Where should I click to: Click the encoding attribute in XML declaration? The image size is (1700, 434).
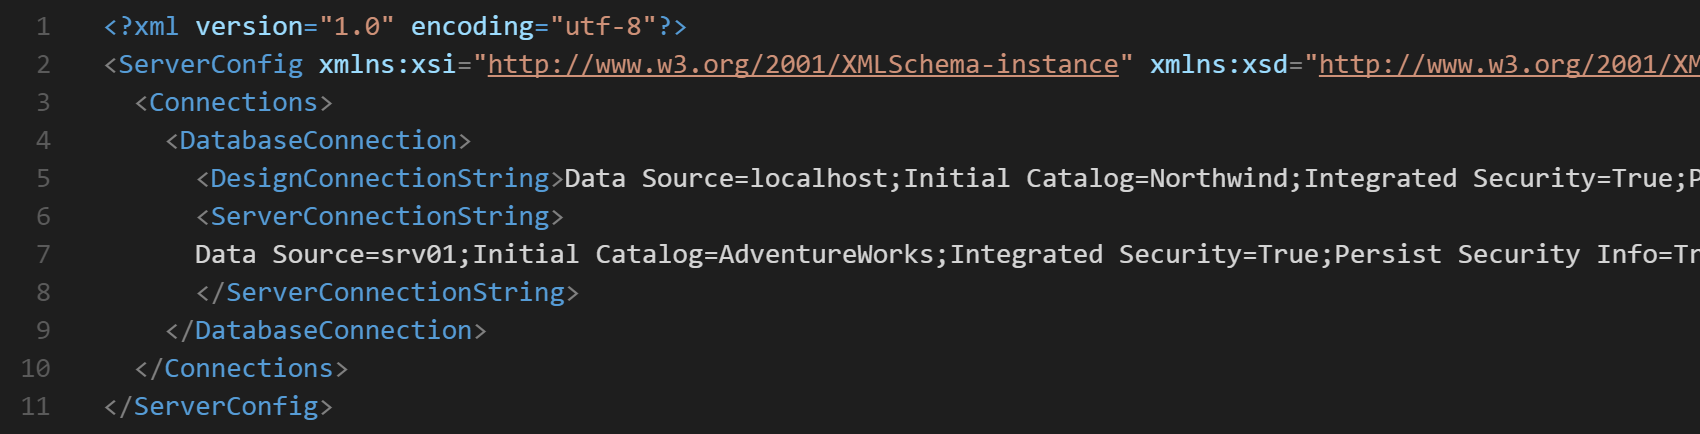coord(472,27)
